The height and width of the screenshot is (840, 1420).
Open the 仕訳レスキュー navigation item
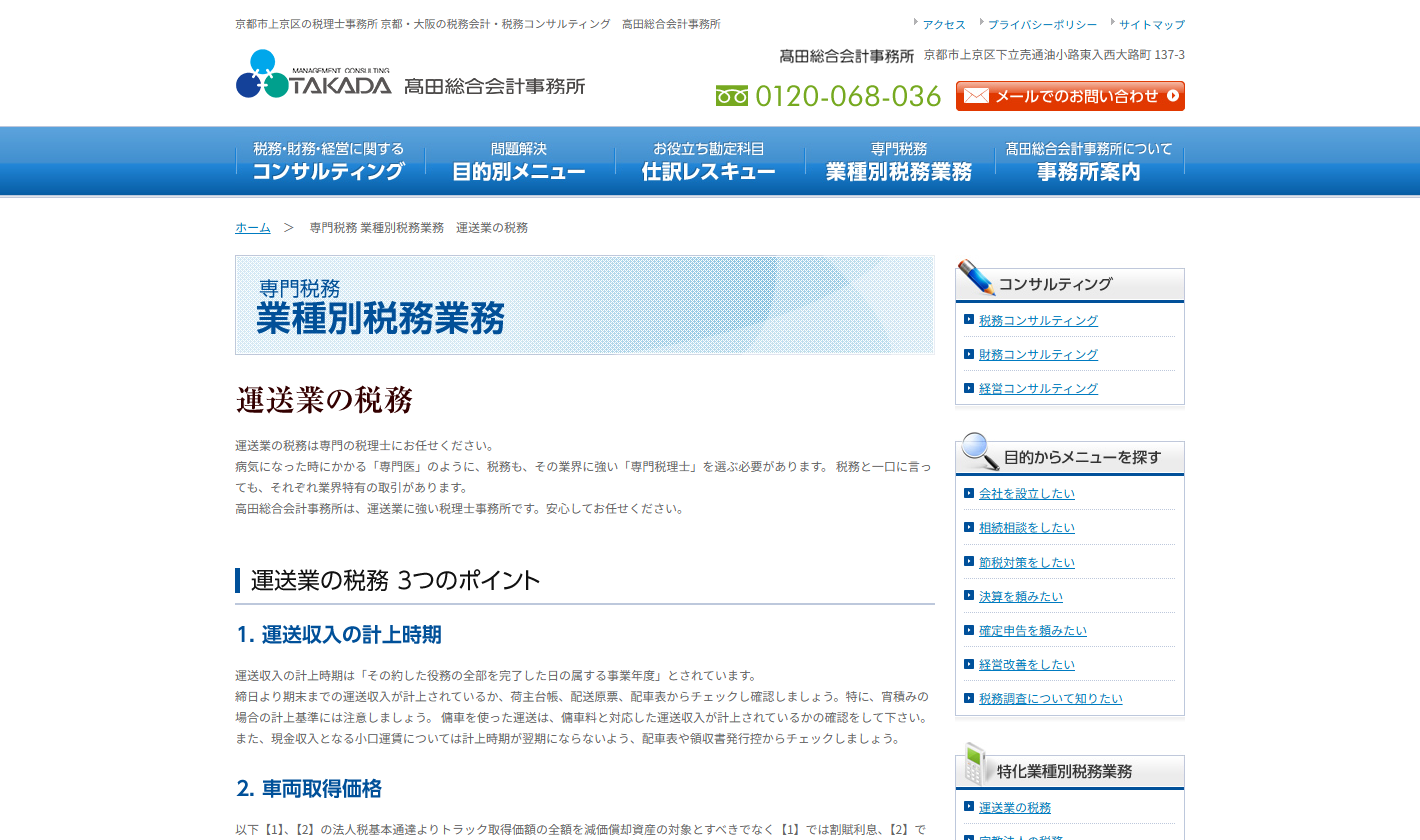pos(710,161)
